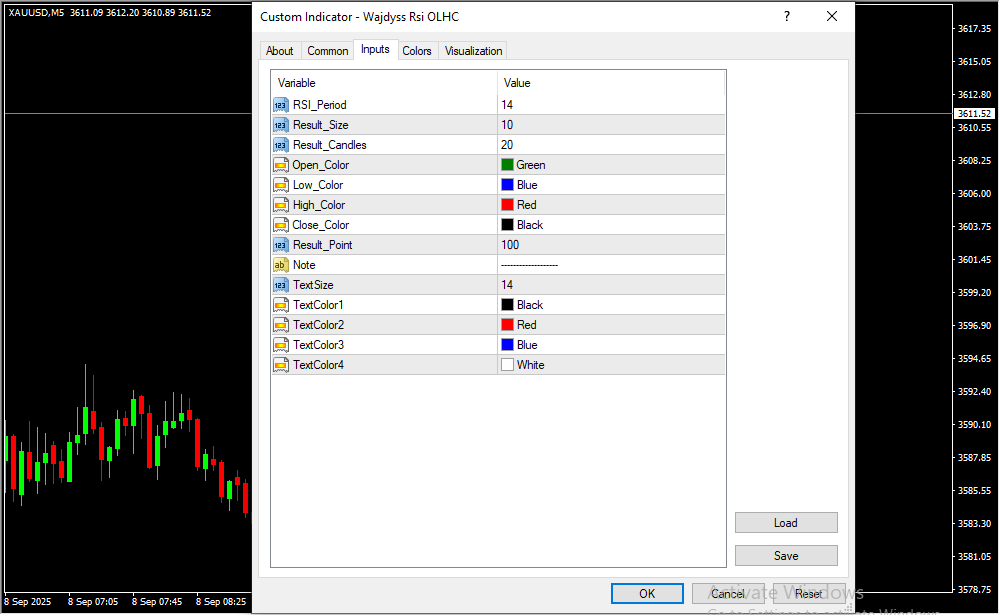Select the blue Low_Color swatch
The image size is (1000, 615).
point(507,185)
